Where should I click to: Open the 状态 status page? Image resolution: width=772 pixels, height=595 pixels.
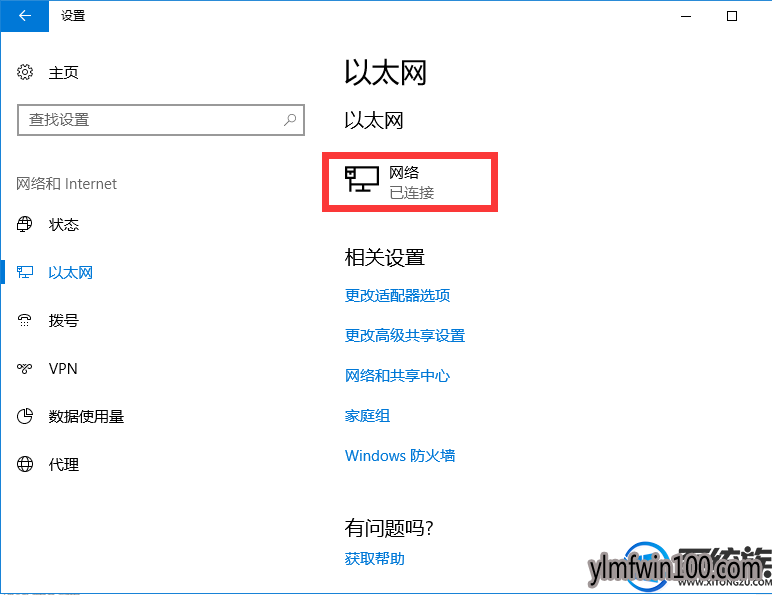64,225
